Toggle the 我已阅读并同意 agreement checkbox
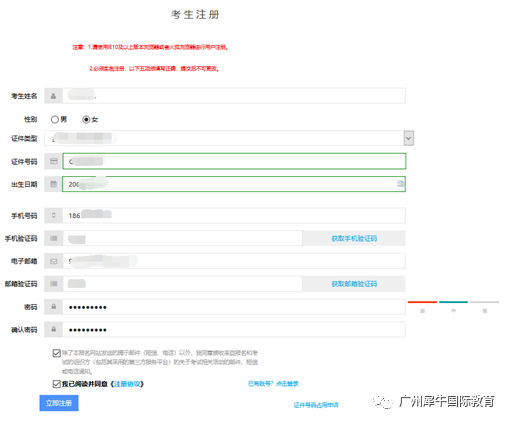511x424 pixels. [x=56, y=384]
